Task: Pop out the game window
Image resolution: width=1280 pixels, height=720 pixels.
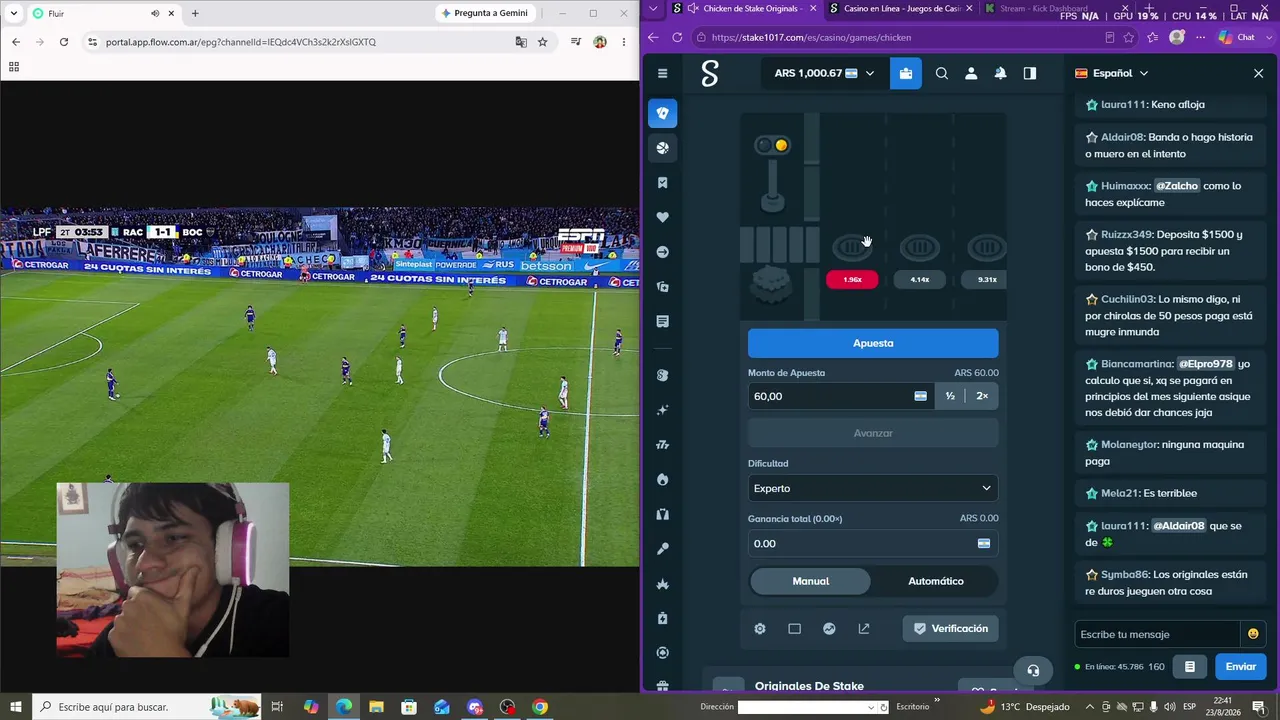Action: pyautogui.click(x=864, y=629)
